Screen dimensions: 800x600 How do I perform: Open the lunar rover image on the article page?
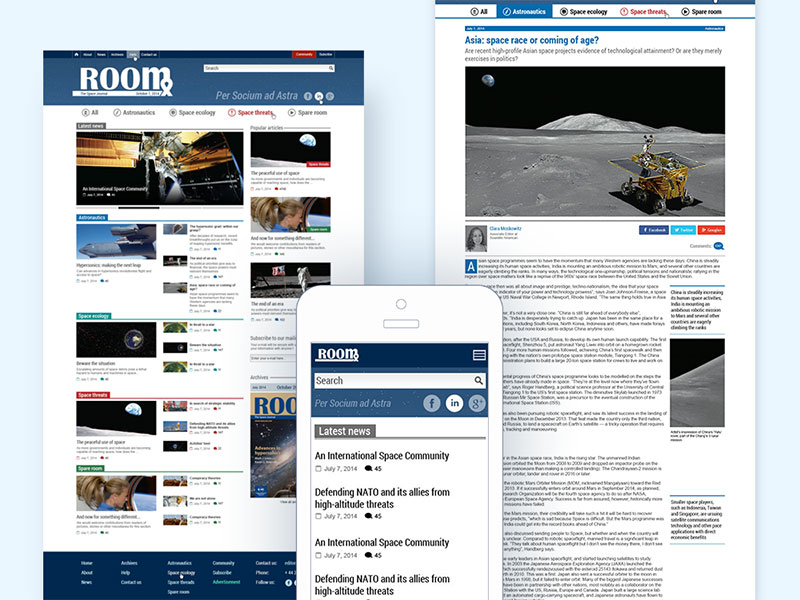click(x=594, y=141)
